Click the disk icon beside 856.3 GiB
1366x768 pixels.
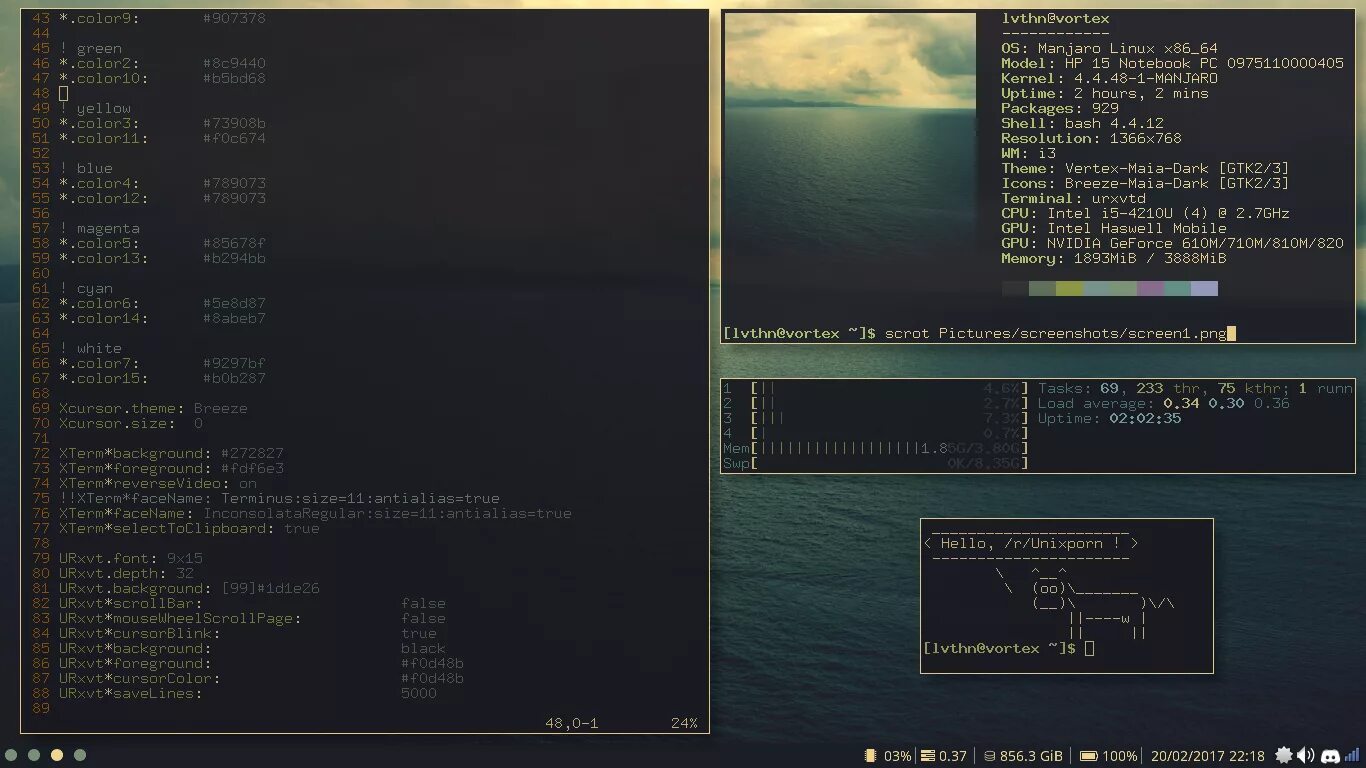pyautogui.click(x=989, y=756)
